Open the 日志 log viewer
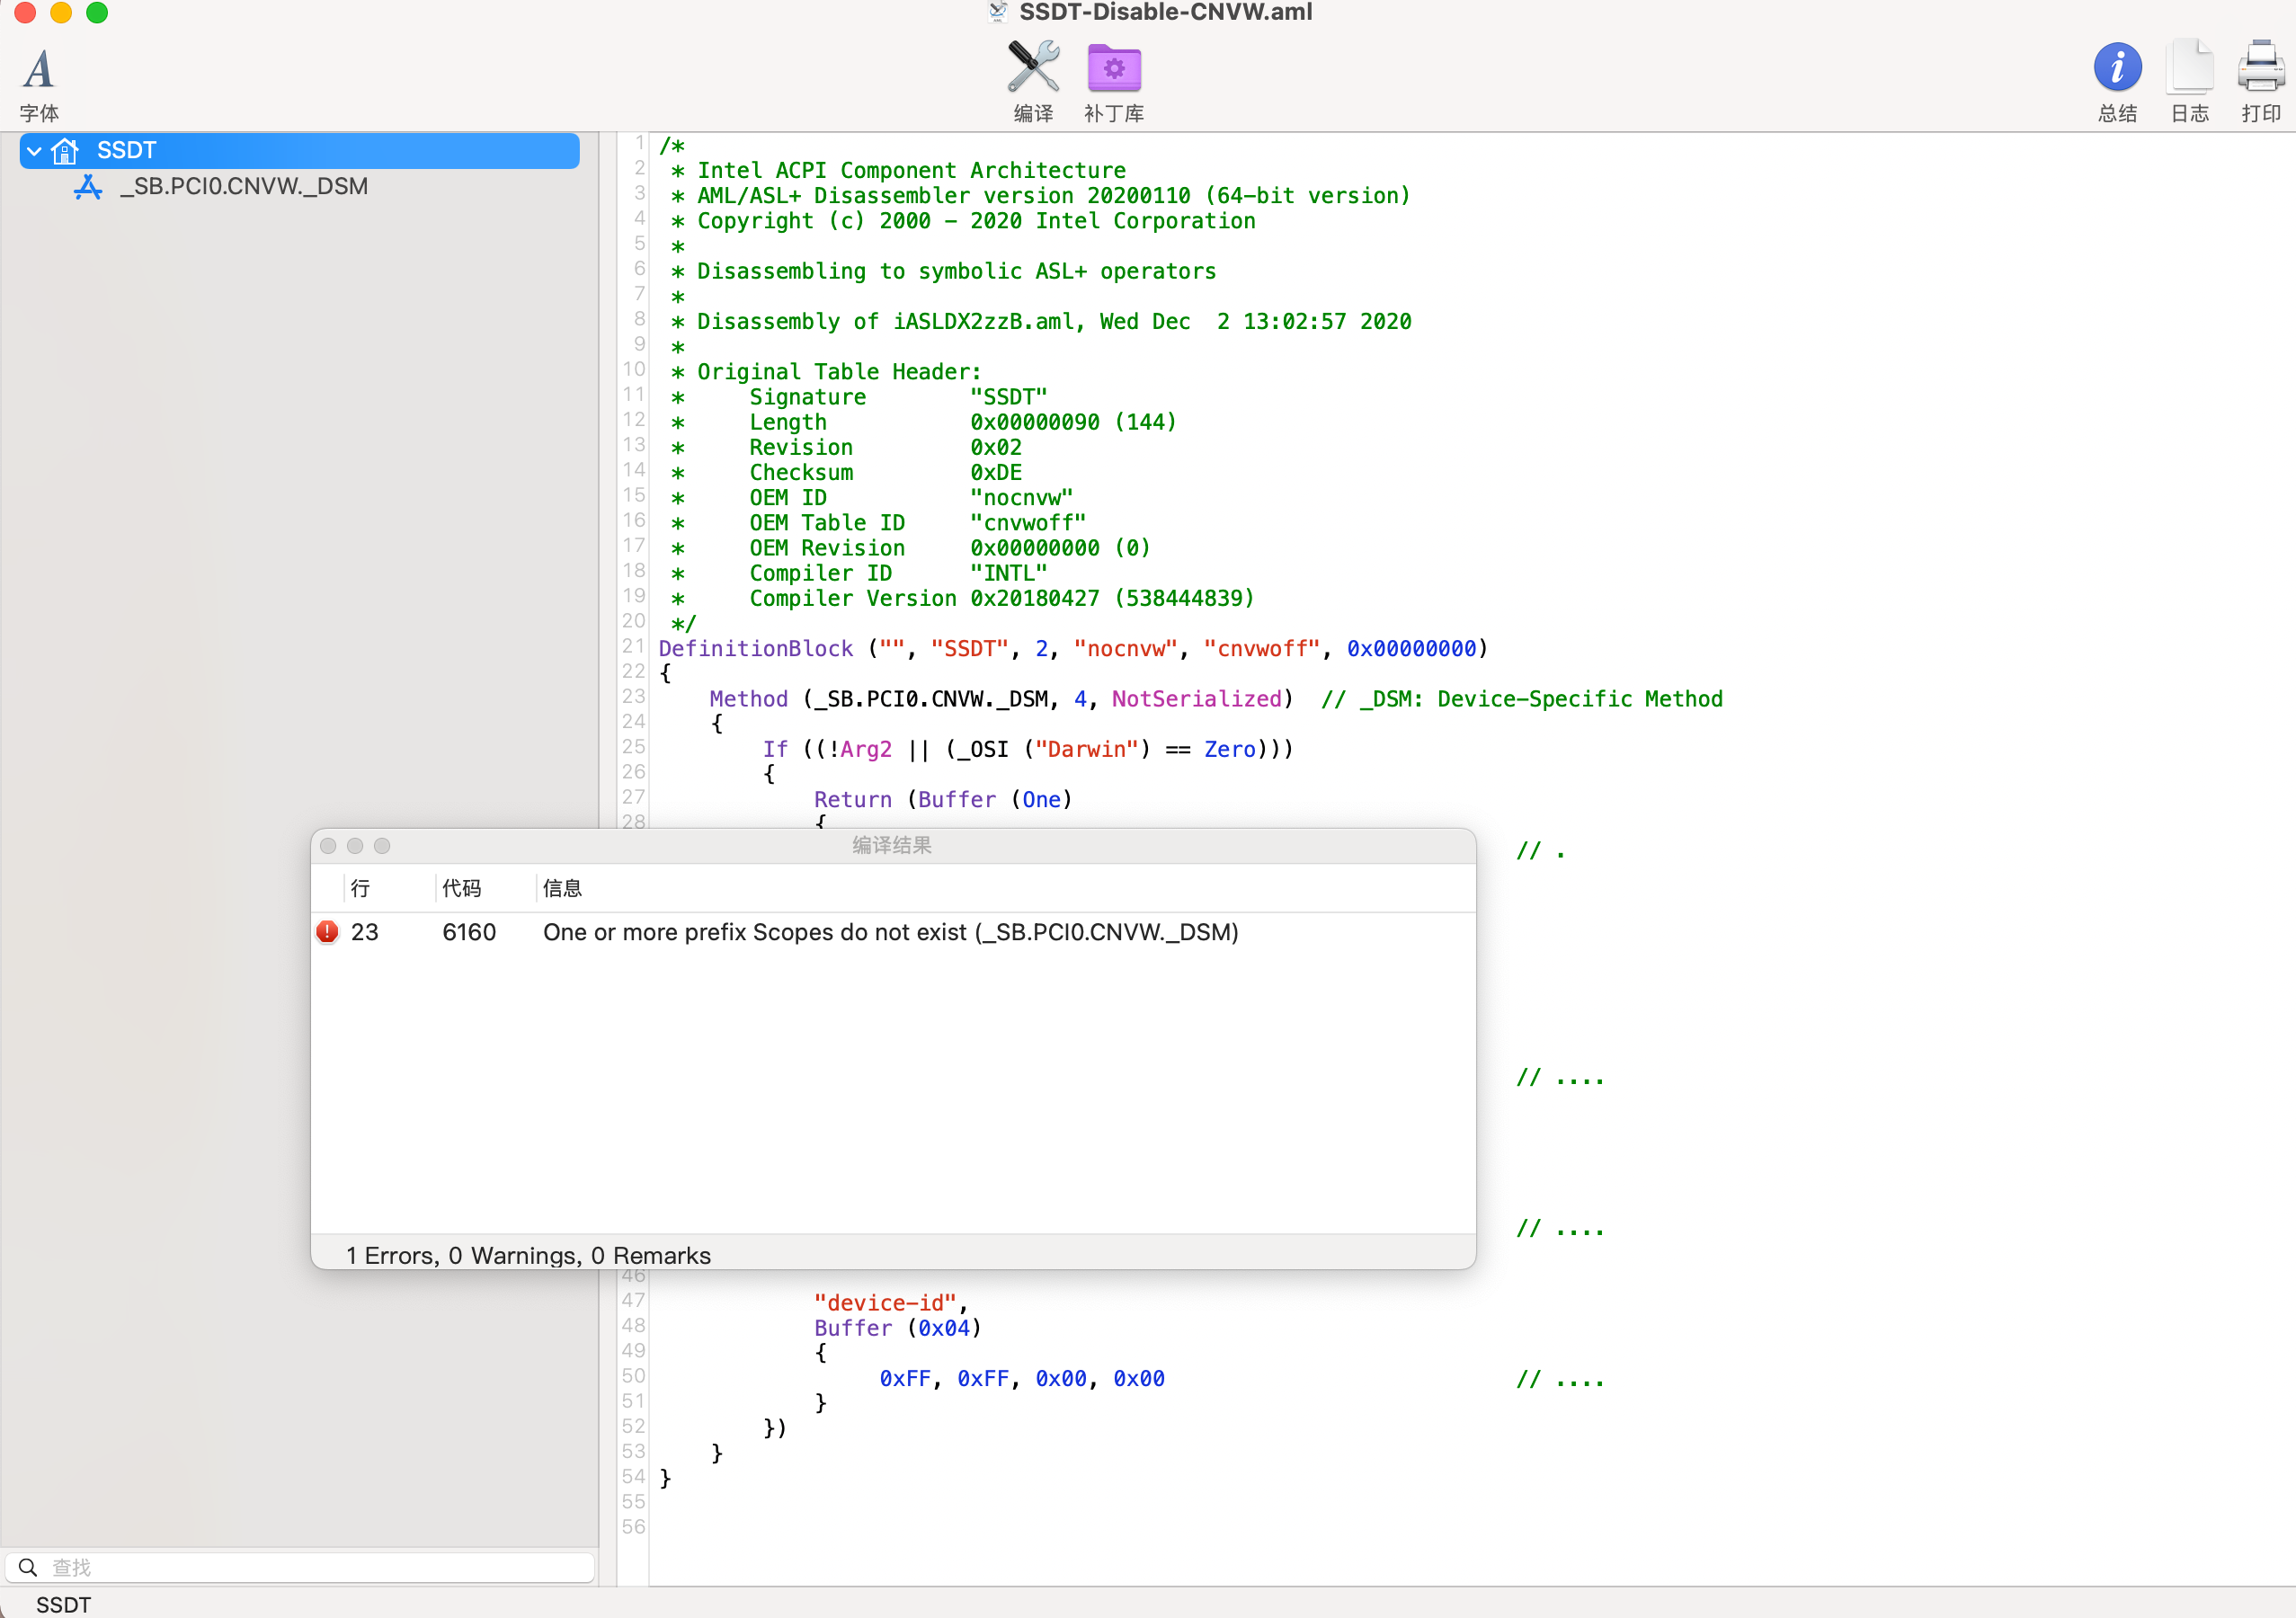Image resolution: width=2296 pixels, height=1618 pixels. (2190, 68)
